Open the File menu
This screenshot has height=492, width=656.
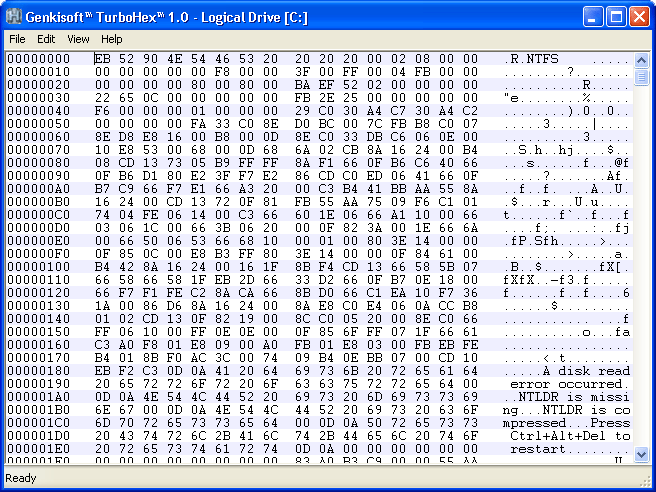click(17, 38)
